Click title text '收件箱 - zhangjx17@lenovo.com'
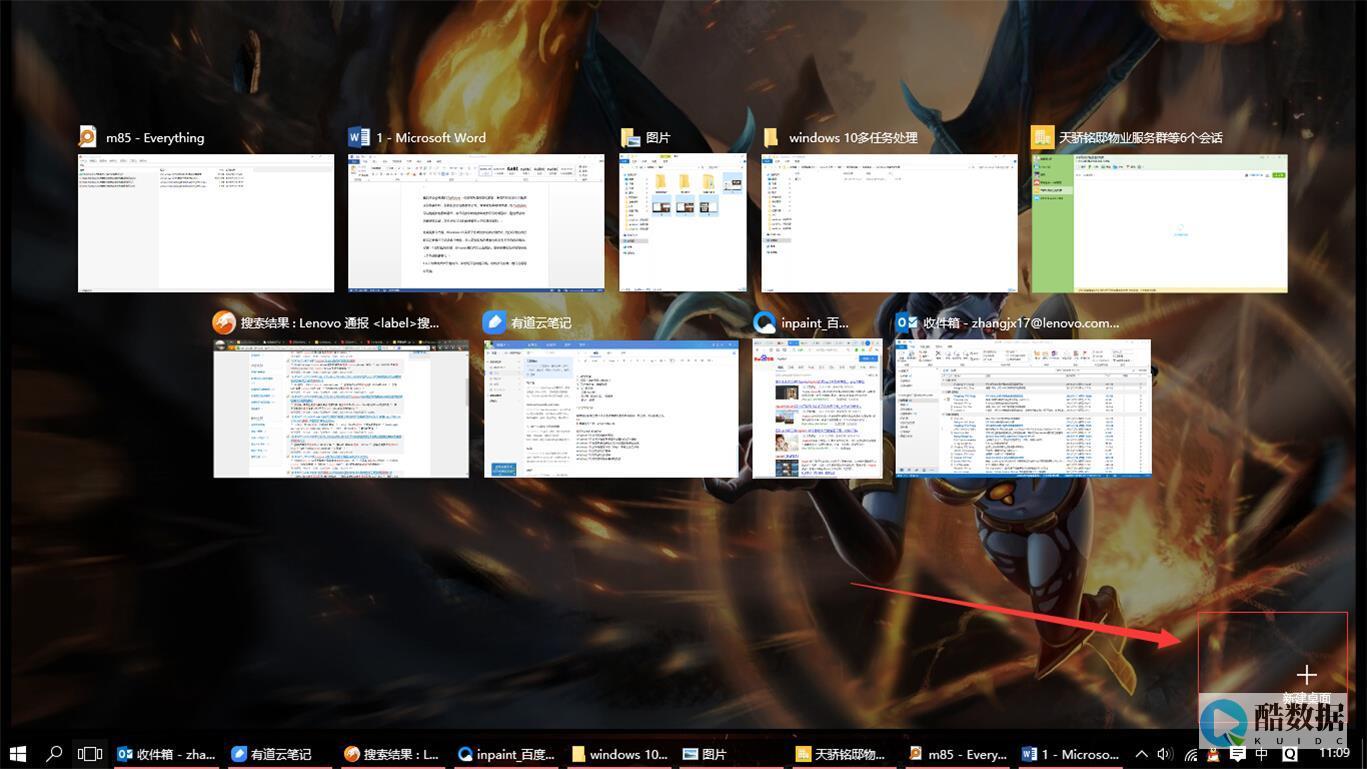Screen dimensions: 1367x769 click(x=1021, y=322)
